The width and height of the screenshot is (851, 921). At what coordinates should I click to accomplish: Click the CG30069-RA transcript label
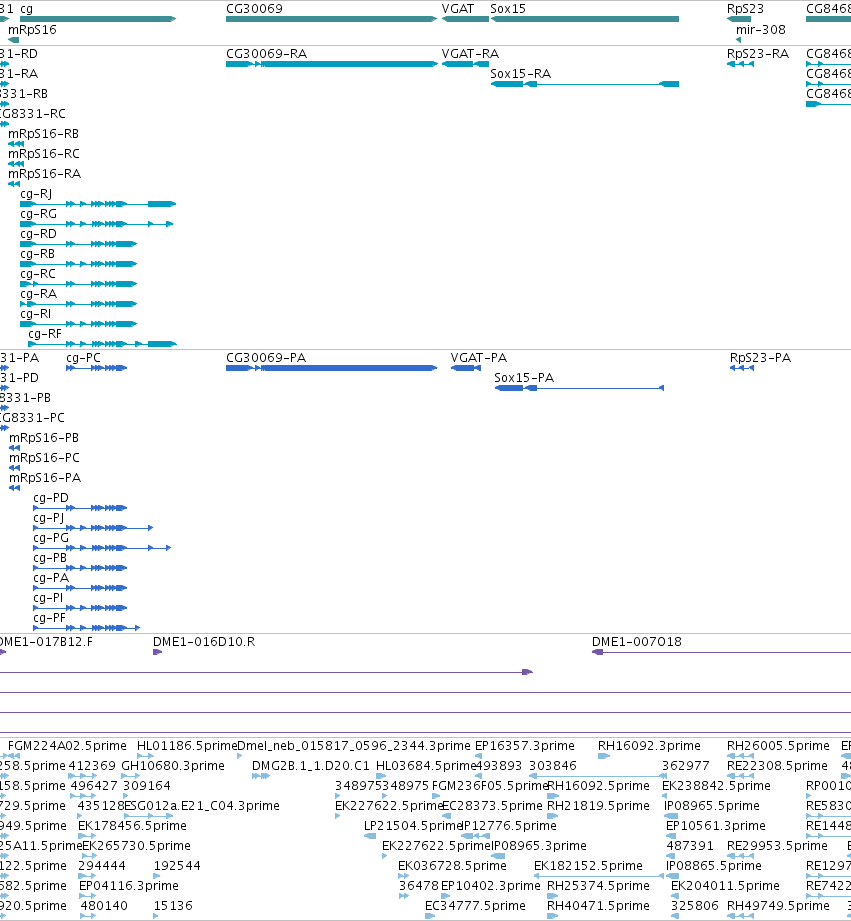(x=267, y=54)
